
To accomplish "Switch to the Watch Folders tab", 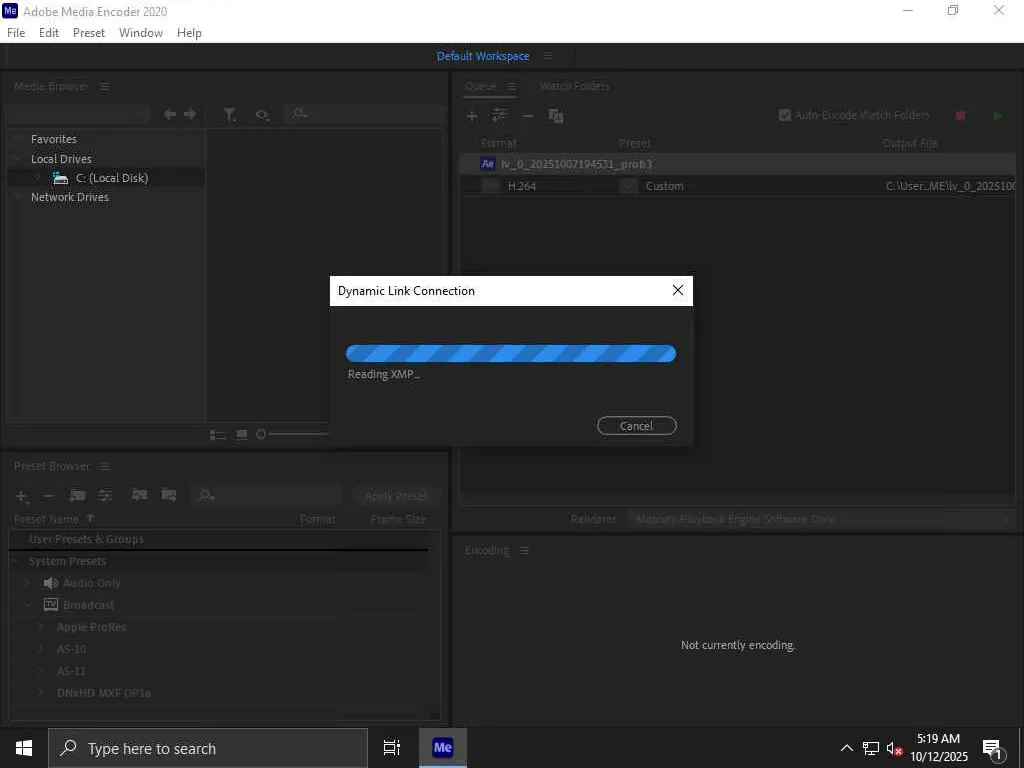I will [575, 86].
